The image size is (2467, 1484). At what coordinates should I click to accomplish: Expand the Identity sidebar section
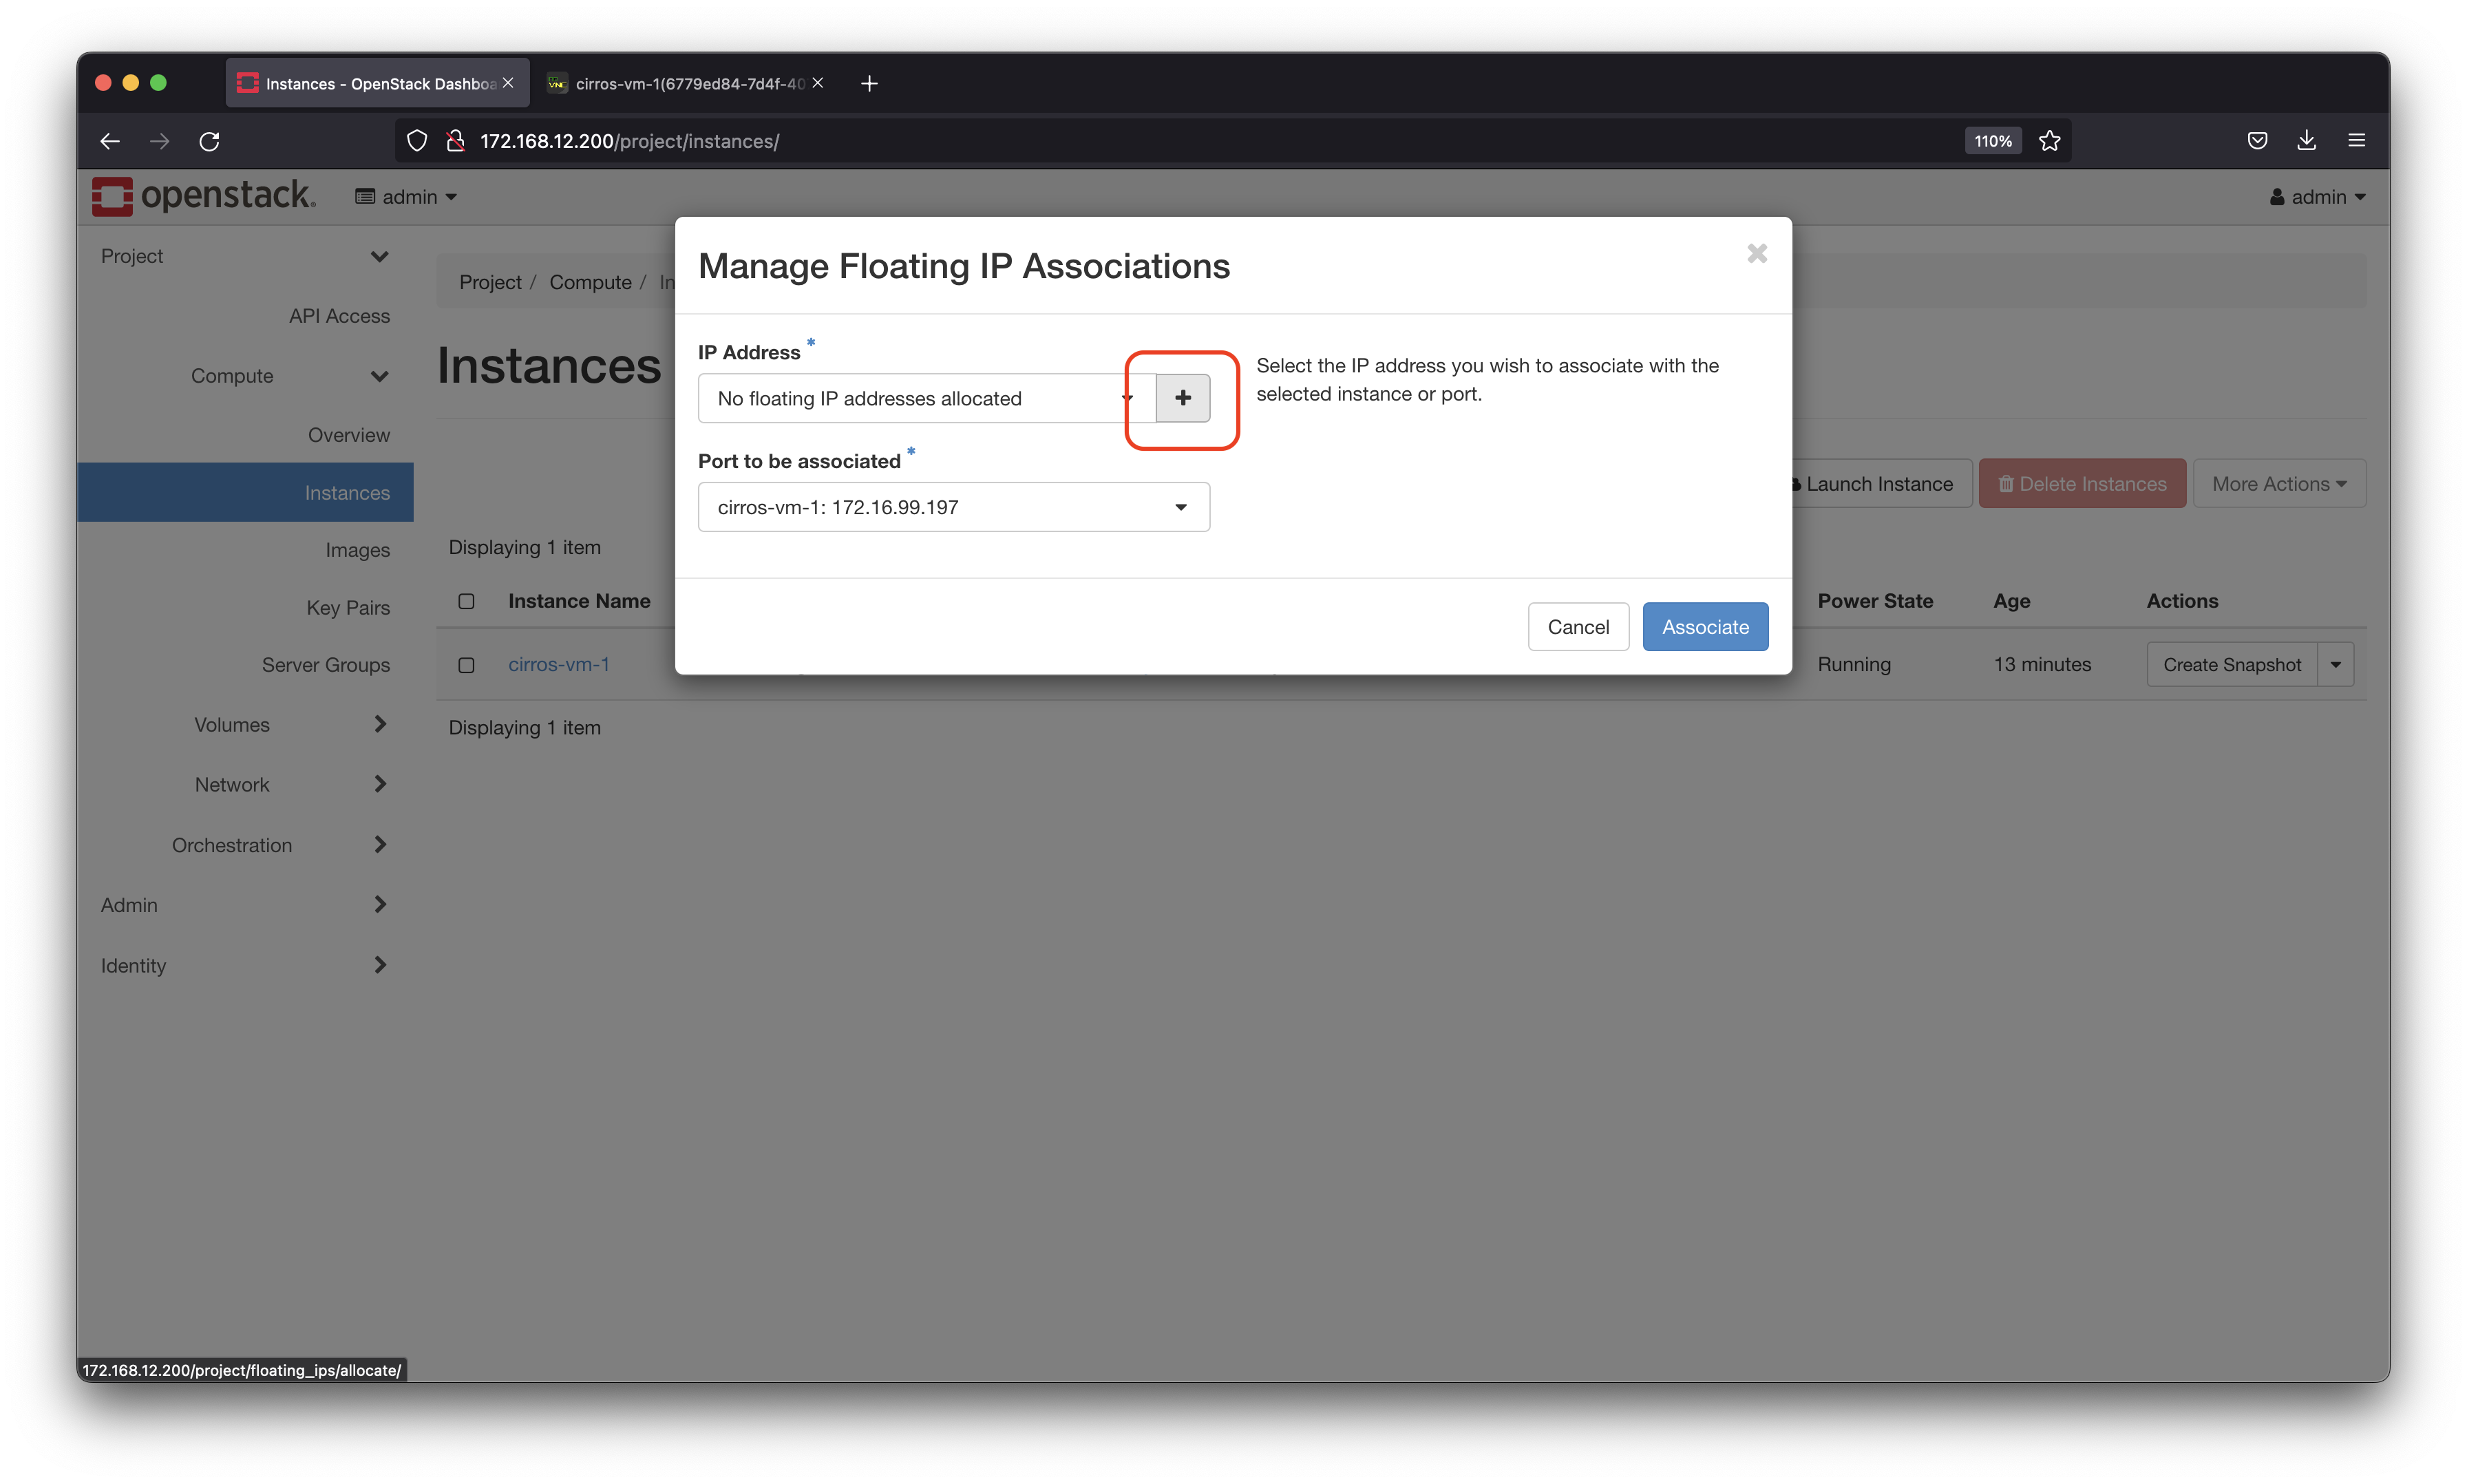coord(245,966)
